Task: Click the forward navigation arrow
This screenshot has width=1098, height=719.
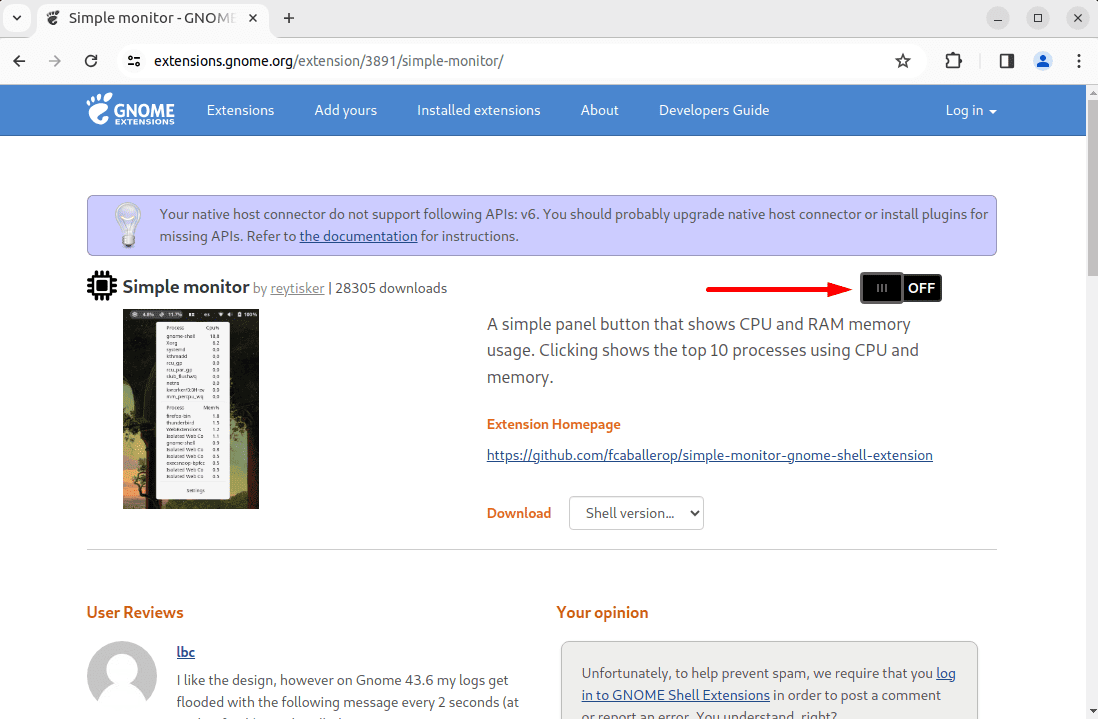Action: tap(55, 61)
